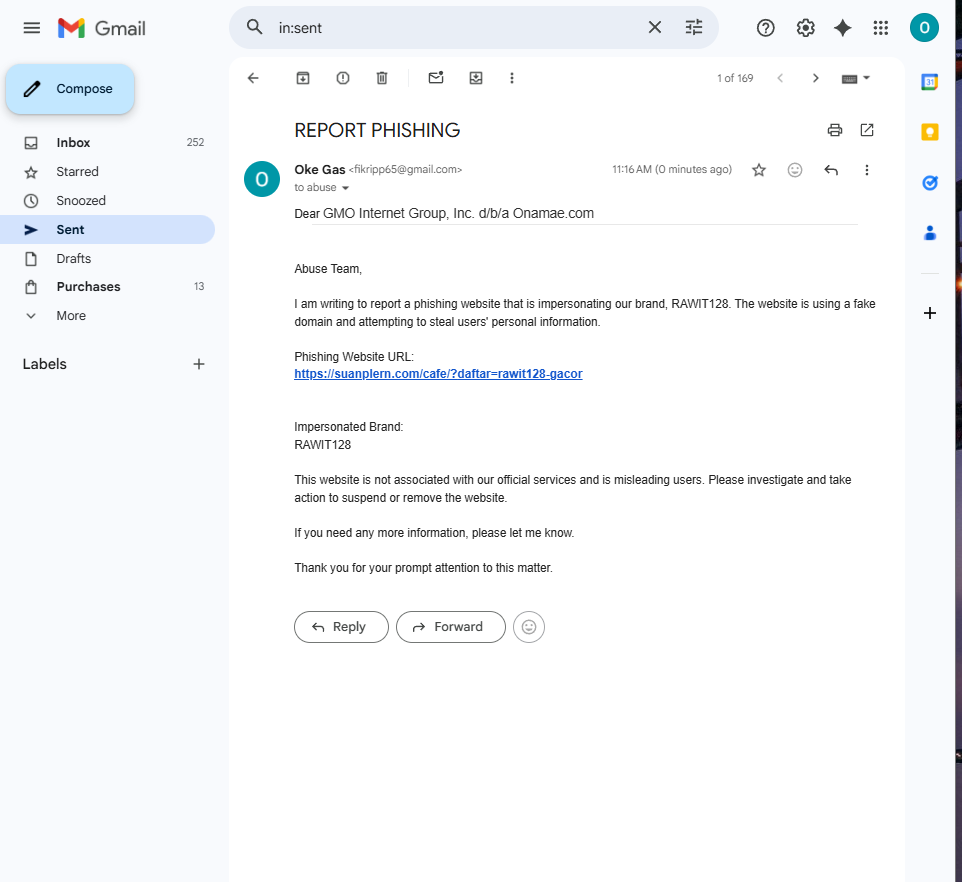
Task: Expand the More folders list
Action: pyautogui.click(x=107, y=315)
